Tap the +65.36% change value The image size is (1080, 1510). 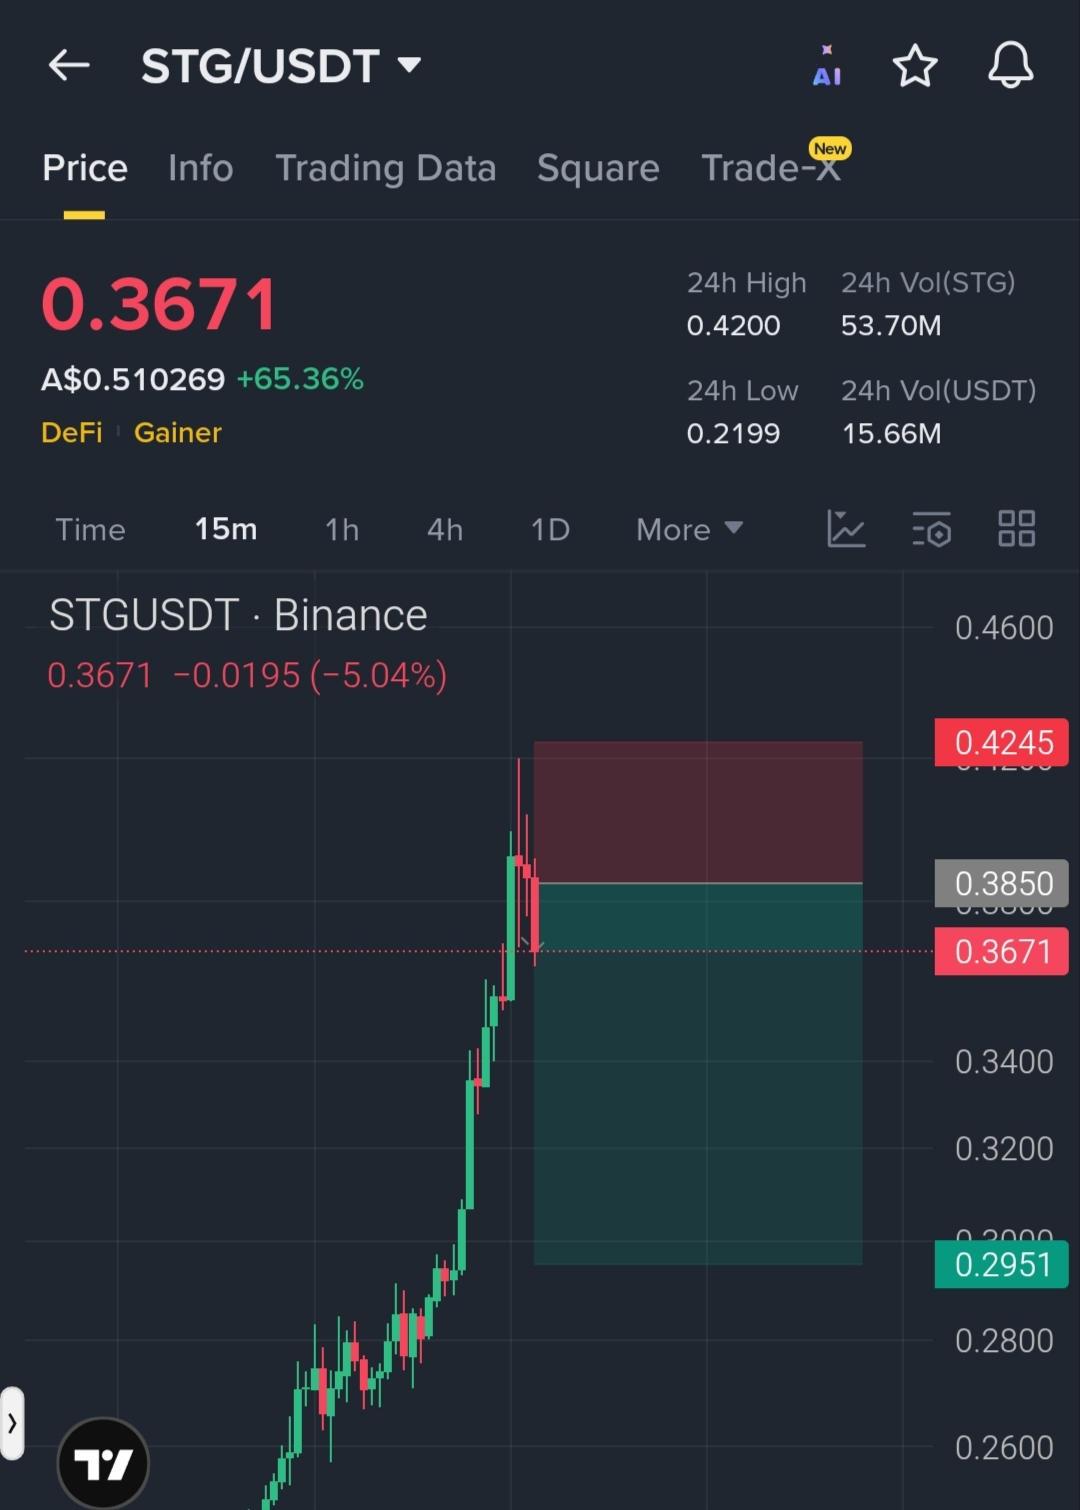coord(300,379)
